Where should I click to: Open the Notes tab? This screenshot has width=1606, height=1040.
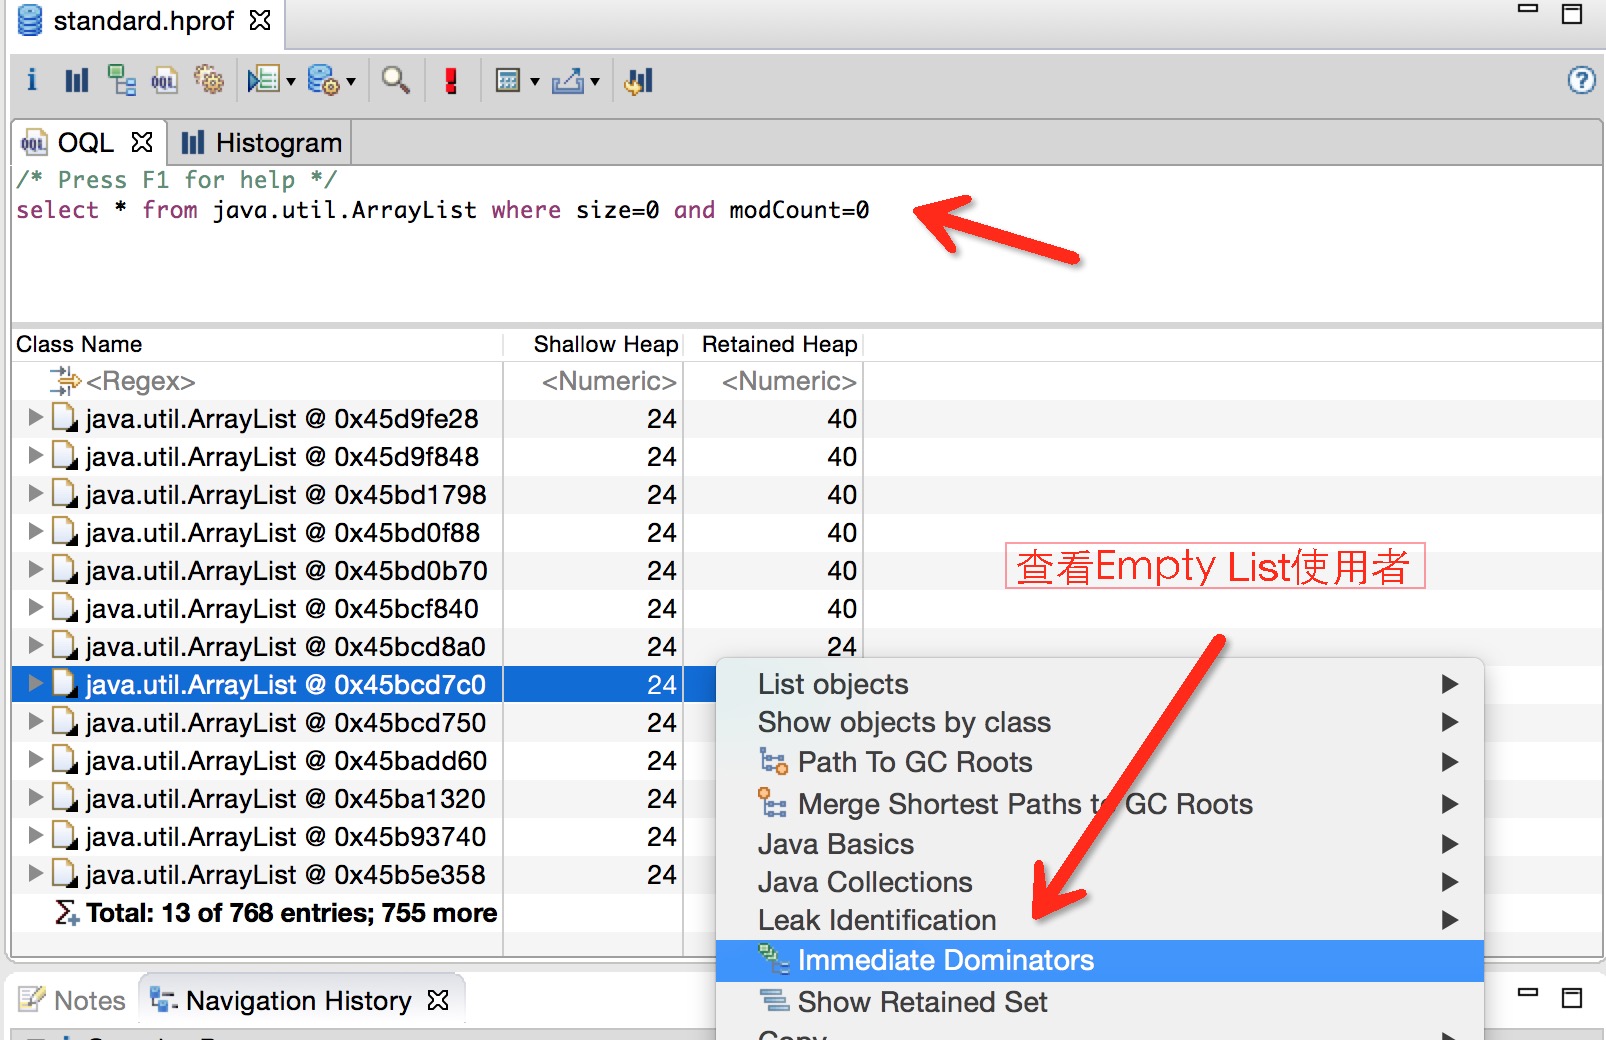click(73, 1000)
